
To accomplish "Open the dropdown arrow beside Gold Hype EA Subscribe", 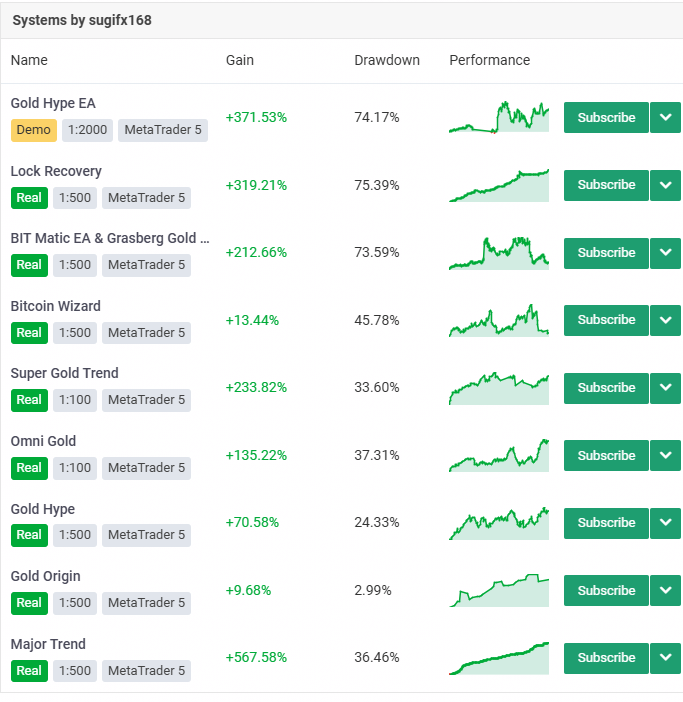I will 665,117.
